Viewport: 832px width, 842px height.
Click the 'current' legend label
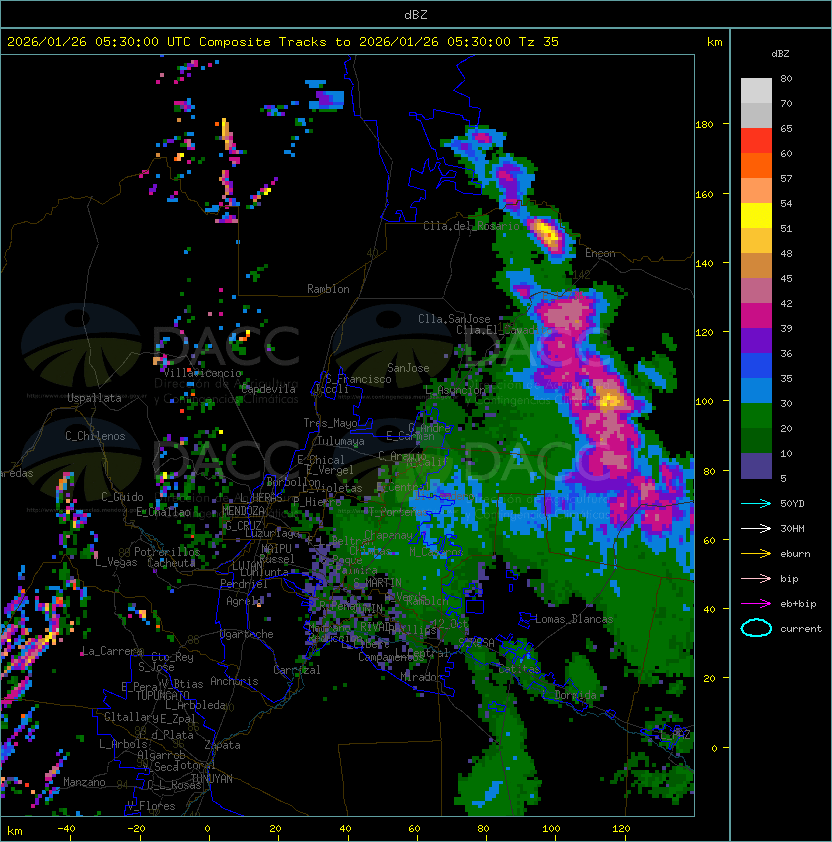801,629
